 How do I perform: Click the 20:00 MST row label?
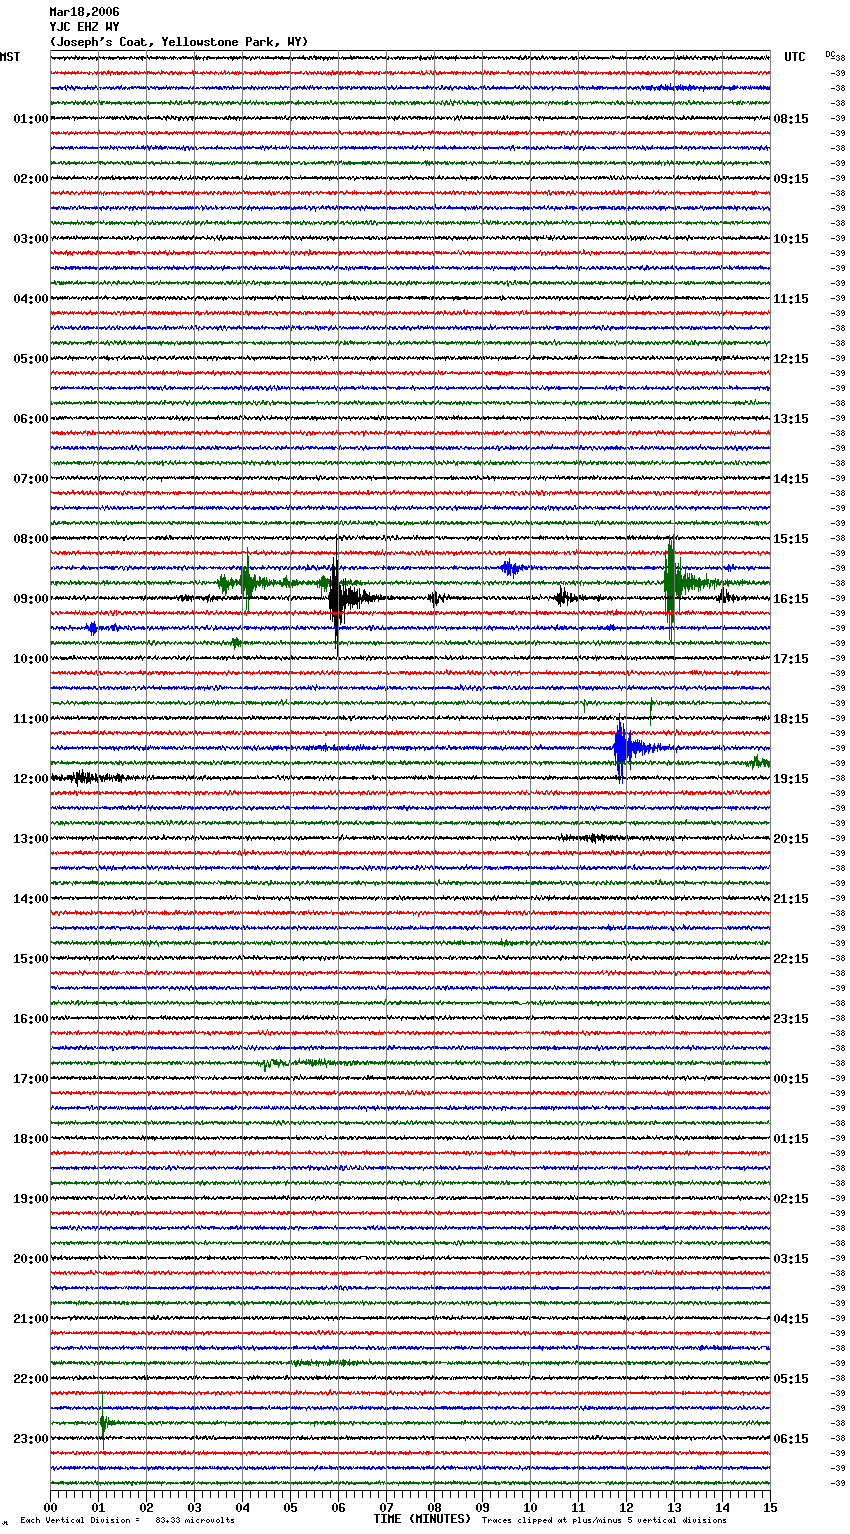(x=31, y=1259)
